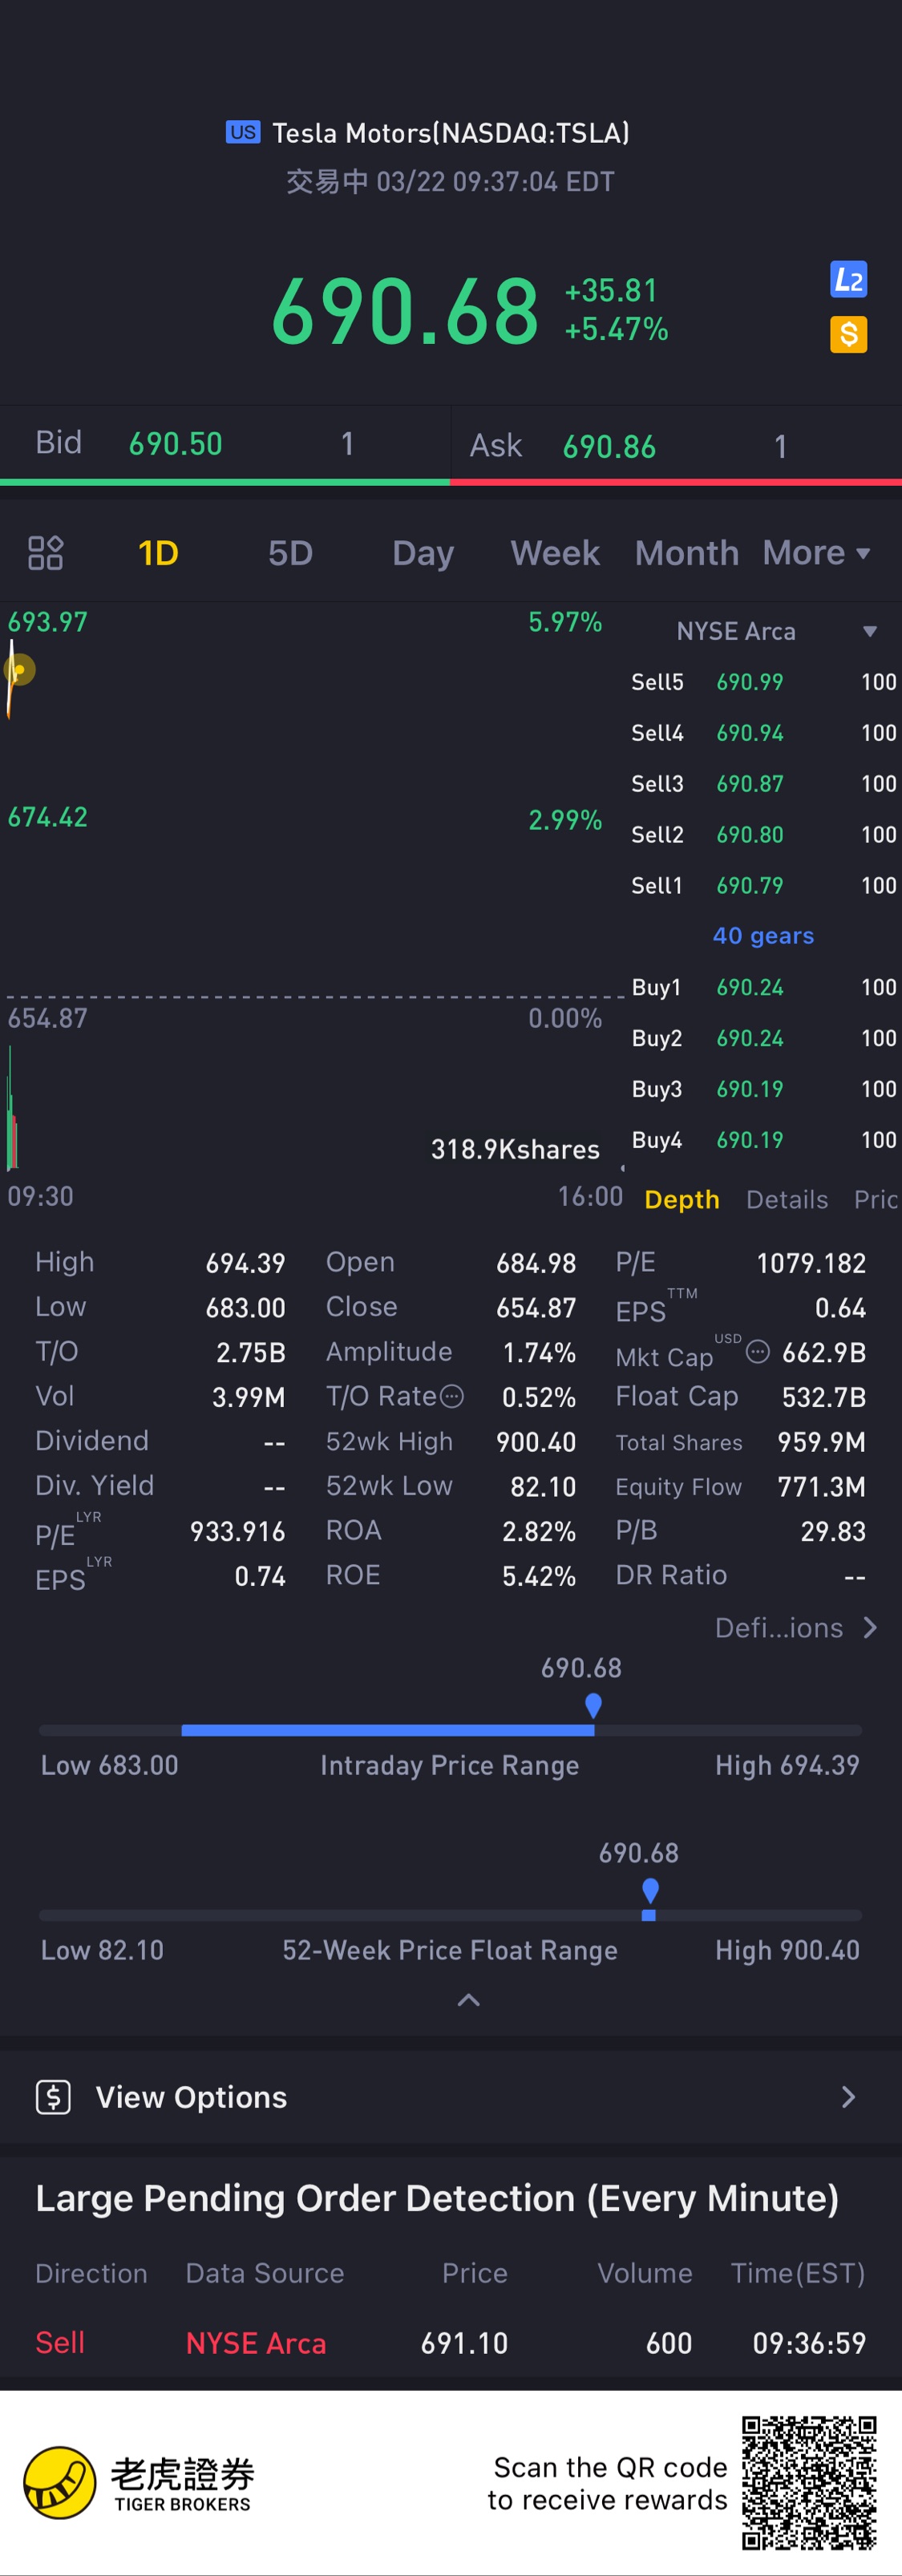Switch to the Details tab
This screenshot has width=902, height=2576.
787,1199
